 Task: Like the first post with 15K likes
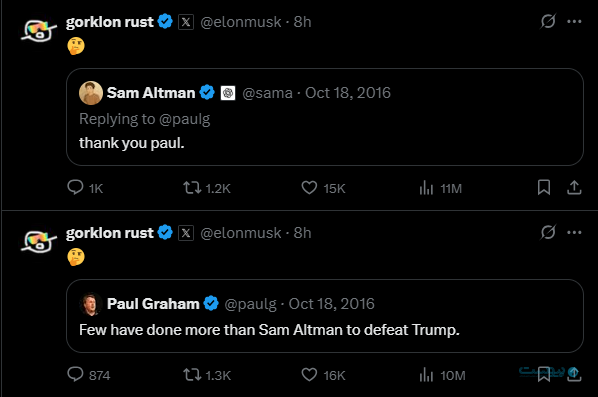tap(309, 188)
